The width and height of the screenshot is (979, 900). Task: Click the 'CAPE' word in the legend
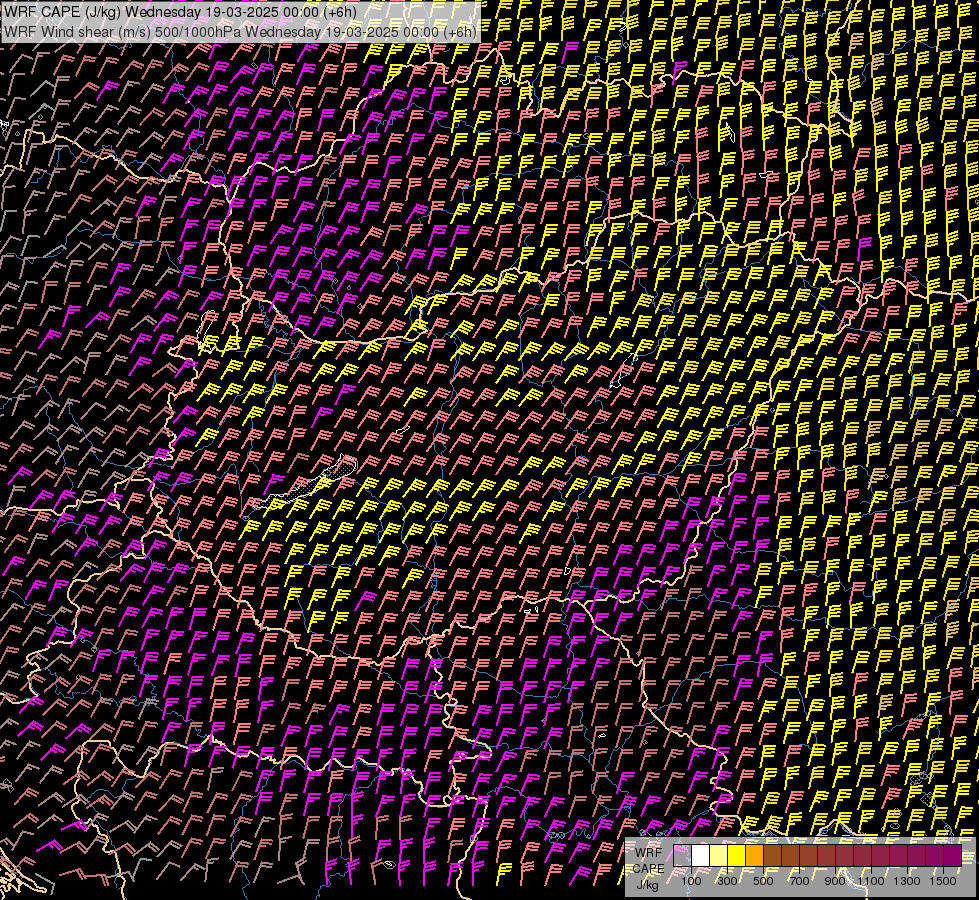(648, 869)
